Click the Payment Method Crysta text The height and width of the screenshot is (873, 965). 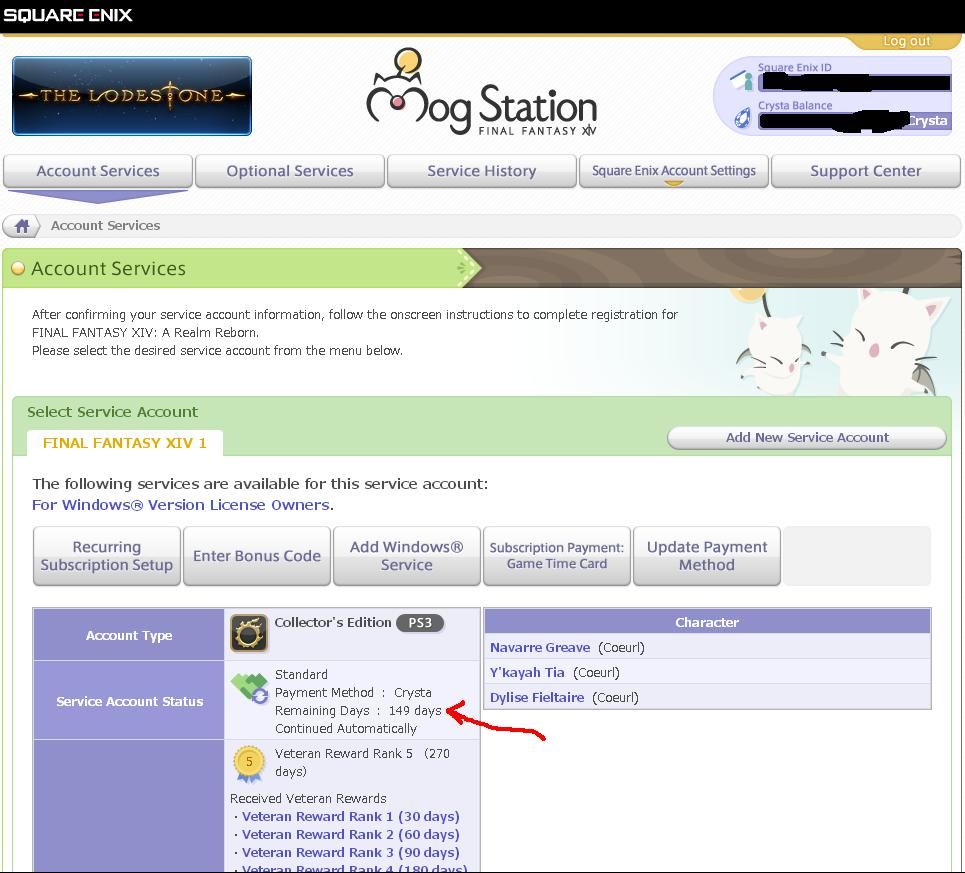(x=353, y=693)
